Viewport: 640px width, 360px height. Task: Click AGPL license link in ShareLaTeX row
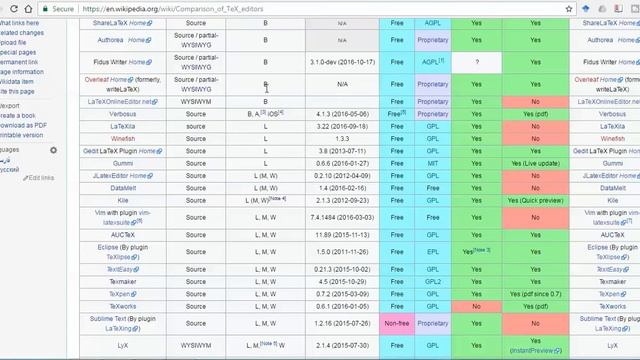tap(433, 23)
